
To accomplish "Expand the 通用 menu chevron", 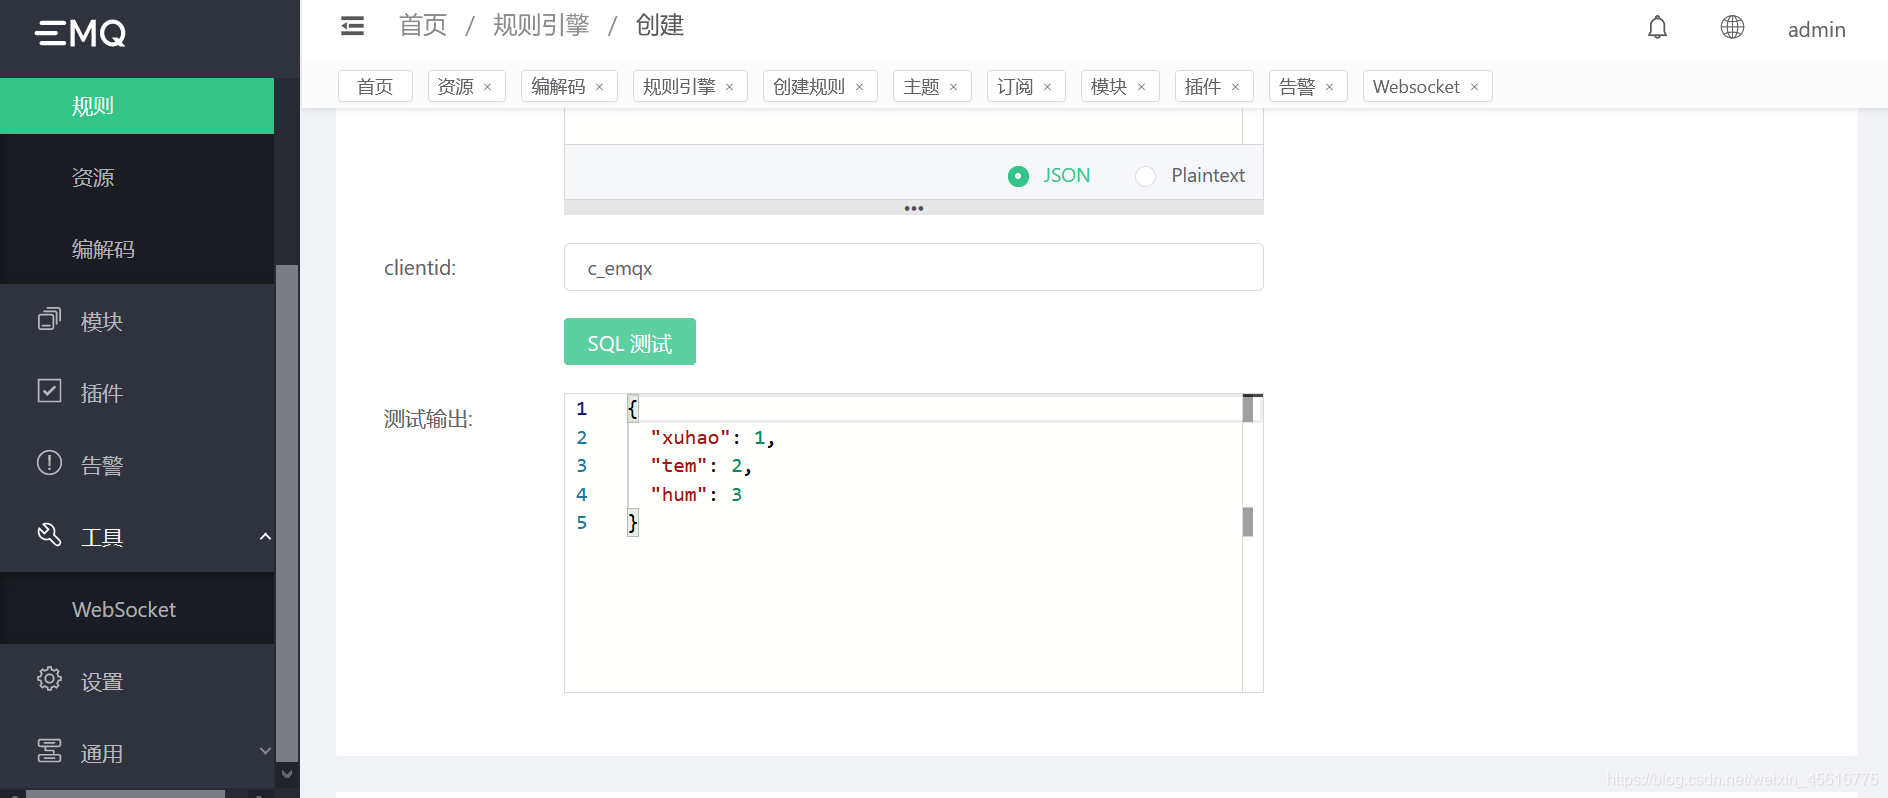I will pos(265,751).
